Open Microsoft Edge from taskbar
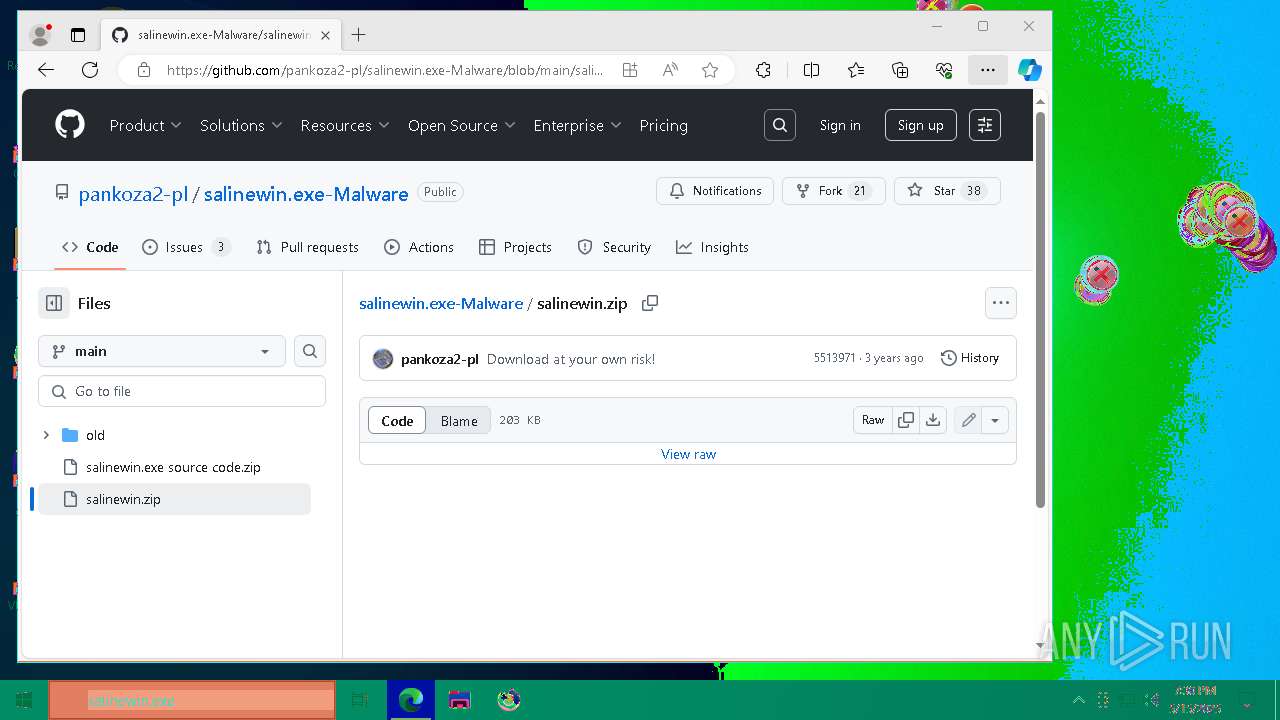1280x720 pixels. tap(411, 700)
